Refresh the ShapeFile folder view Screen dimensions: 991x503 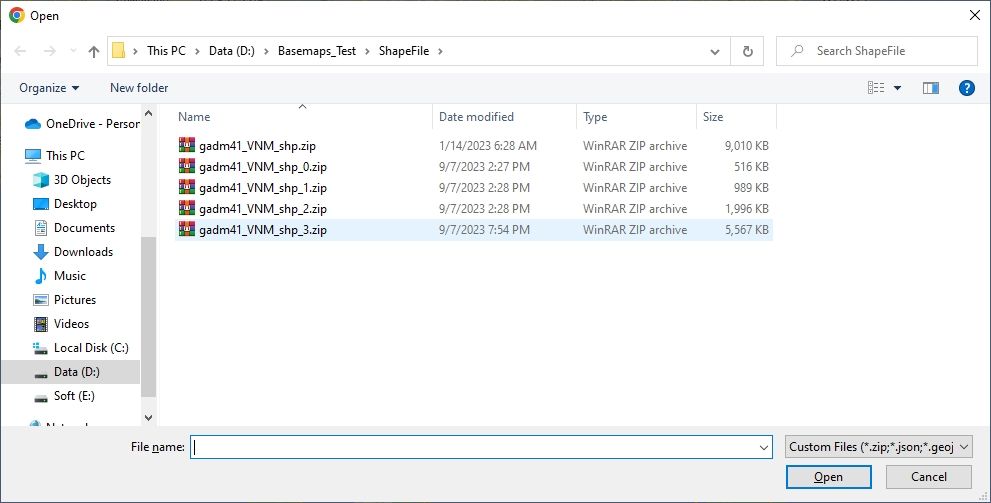coord(747,51)
